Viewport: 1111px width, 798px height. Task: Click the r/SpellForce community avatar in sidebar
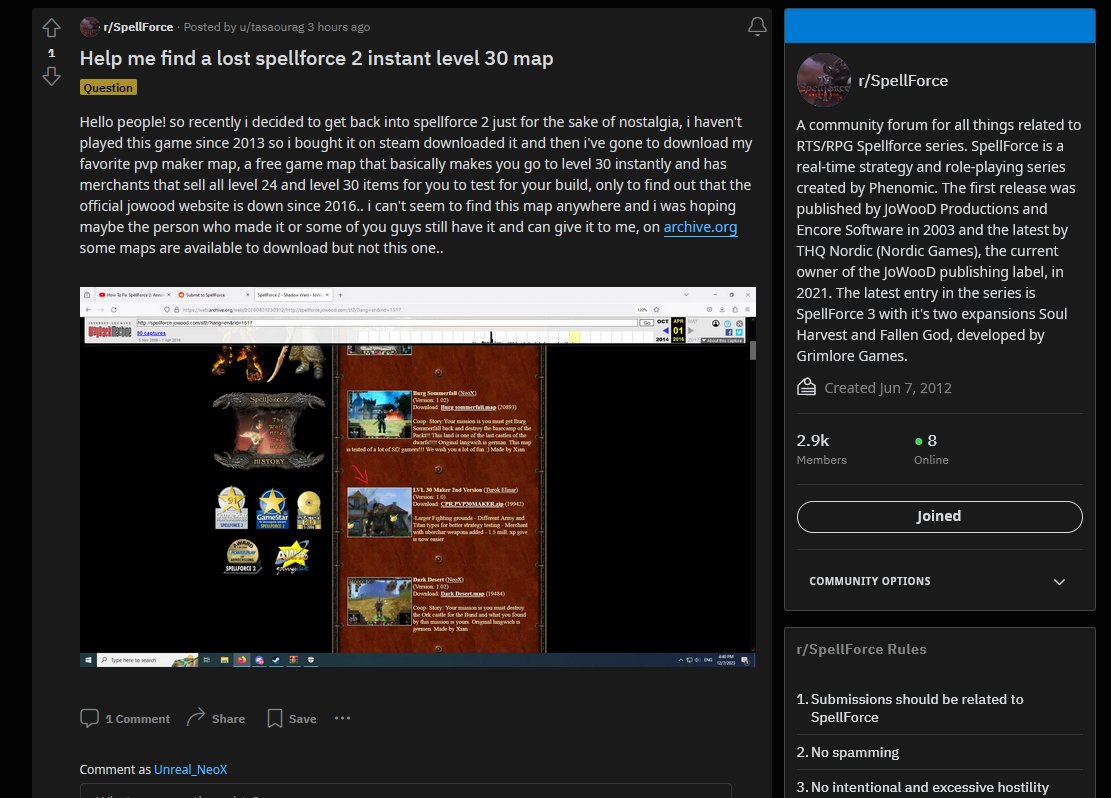click(x=823, y=80)
